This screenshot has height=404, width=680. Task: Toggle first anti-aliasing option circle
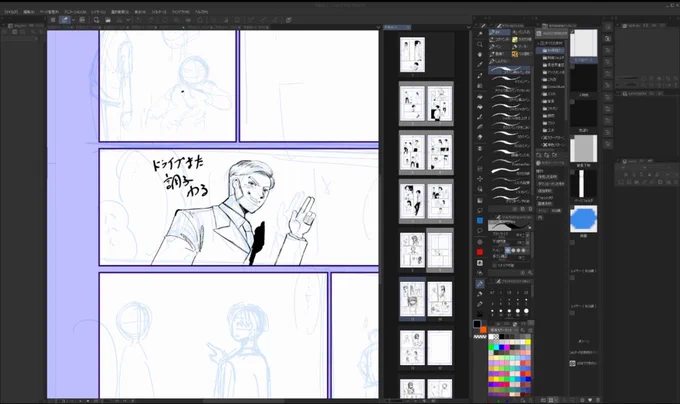508,250
